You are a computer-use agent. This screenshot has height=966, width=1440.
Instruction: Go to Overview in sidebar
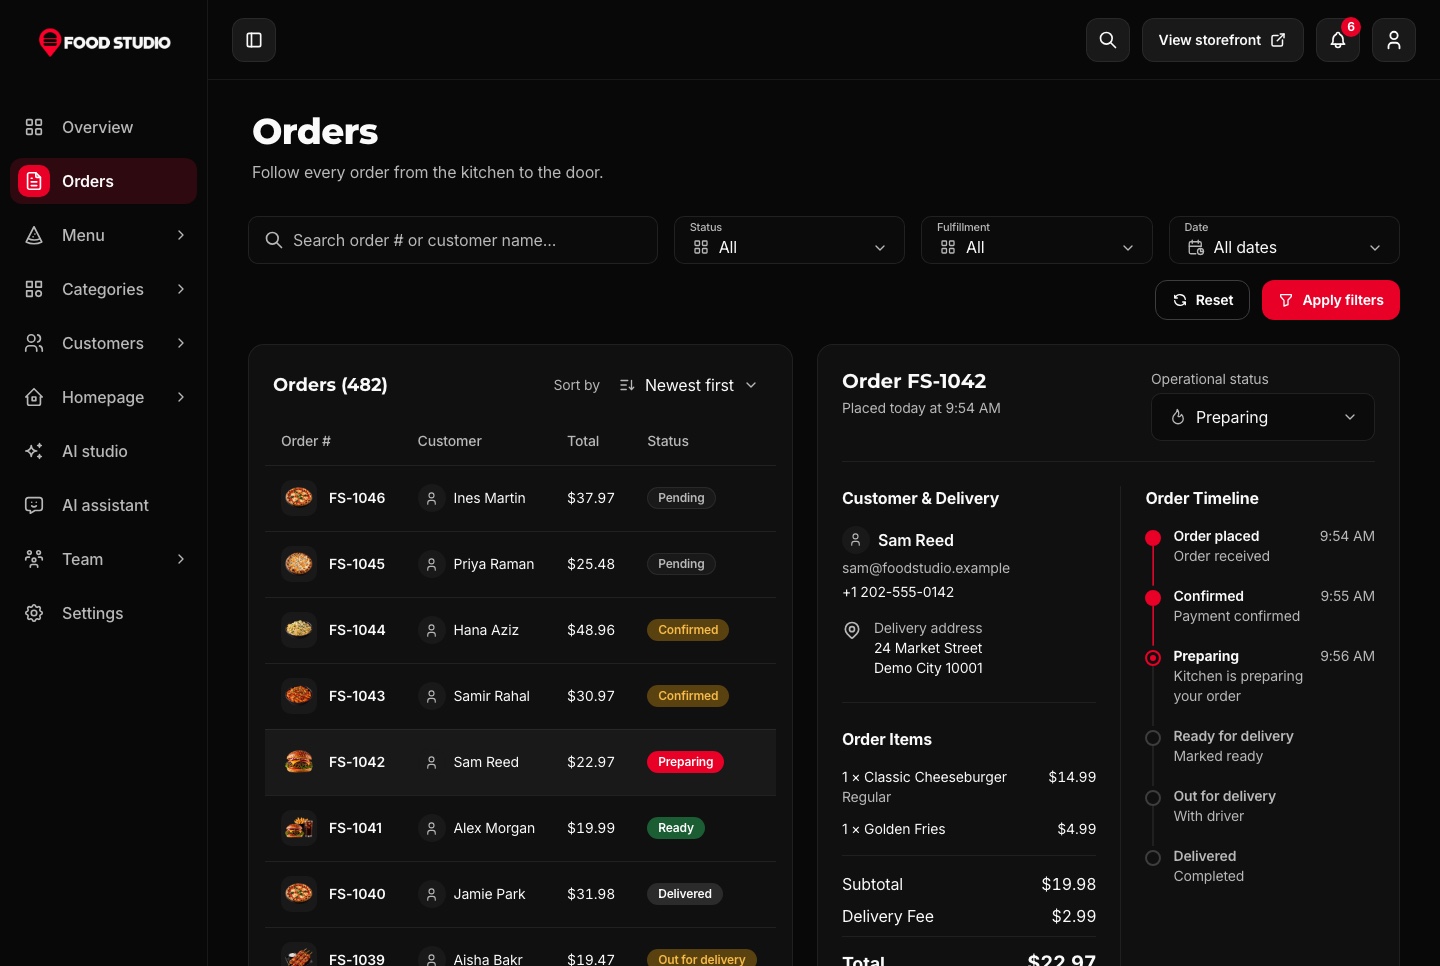(103, 127)
